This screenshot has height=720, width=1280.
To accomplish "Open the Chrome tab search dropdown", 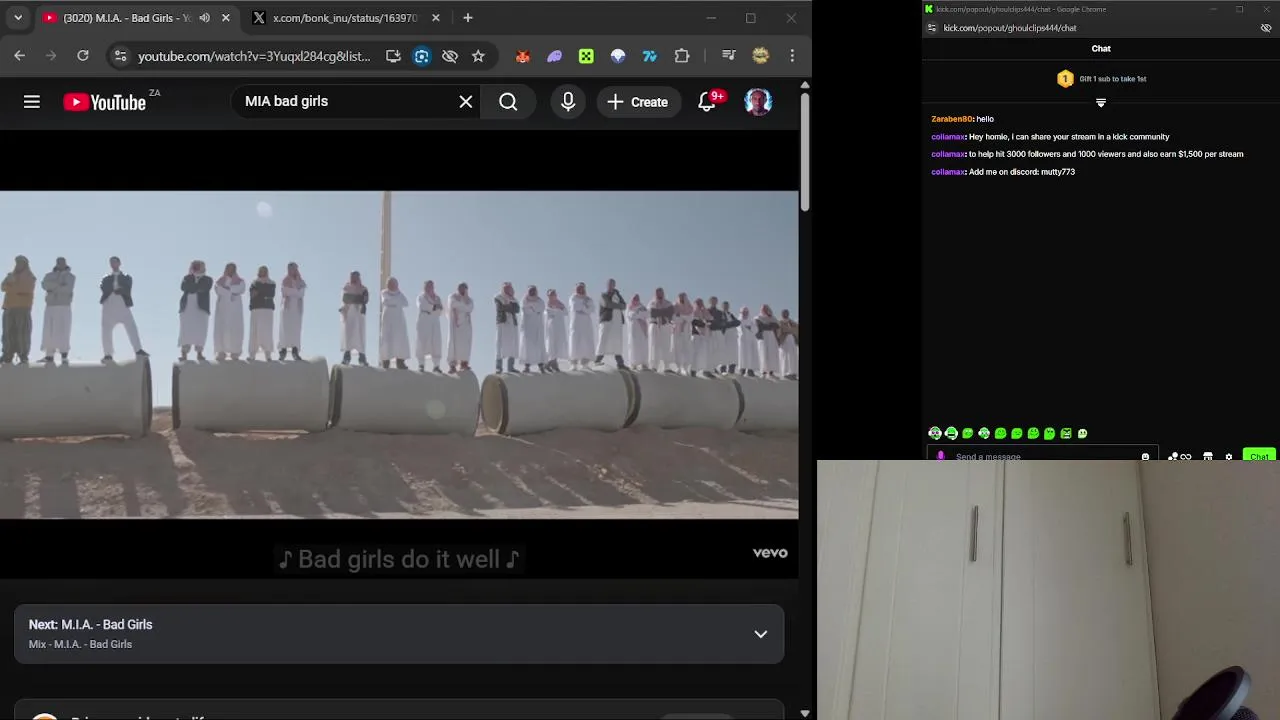I will click(18, 18).
